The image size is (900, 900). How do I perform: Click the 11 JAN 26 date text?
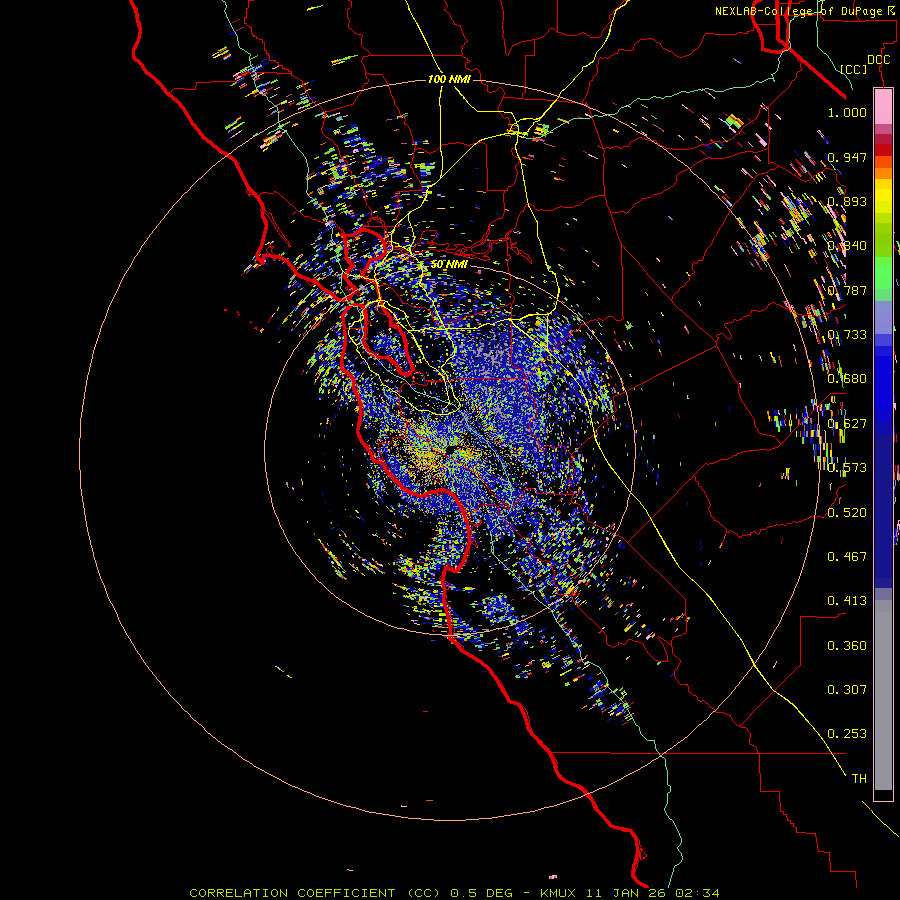click(626, 893)
